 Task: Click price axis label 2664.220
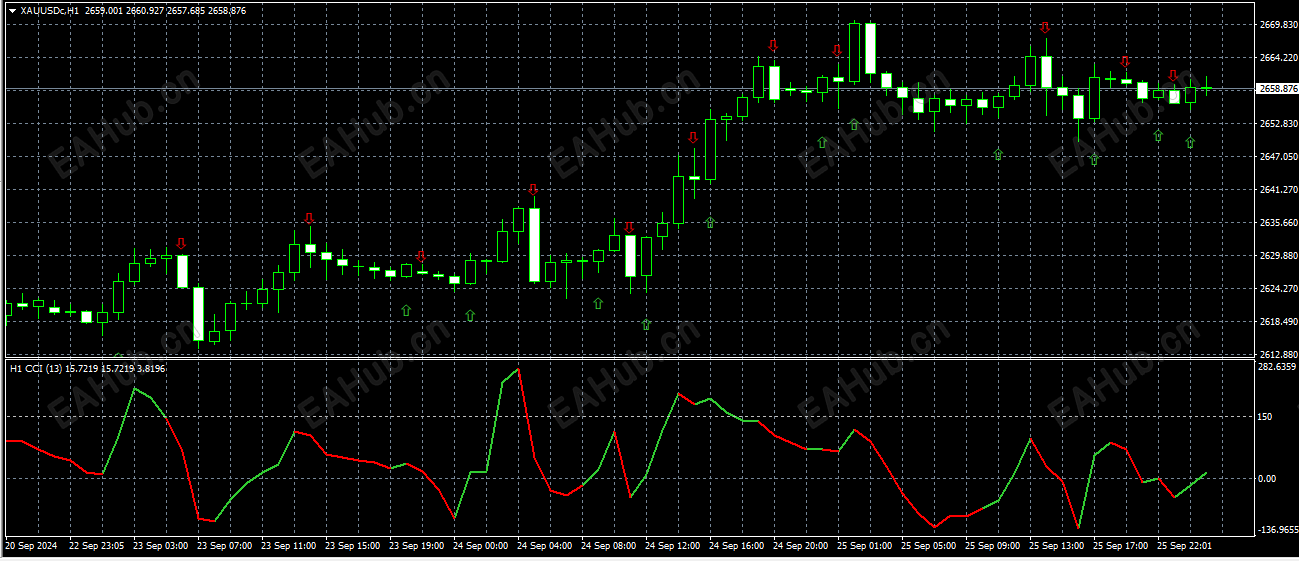pyautogui.click(x=1279, y=57)
